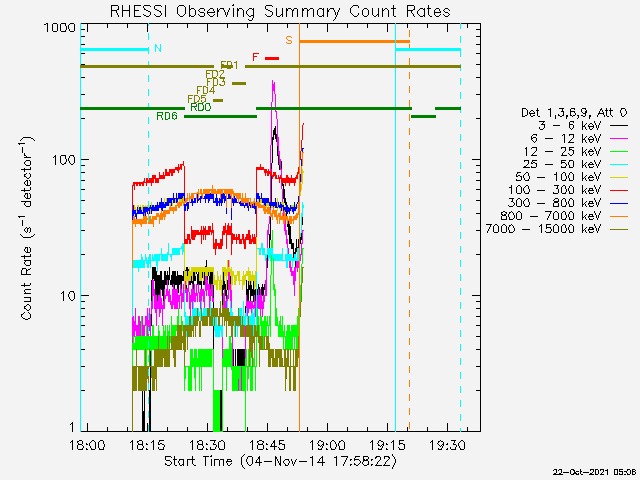The width and height of the screenshot is (640, 480).
Task: Click the magenta line swatch for 6 - 12 keV
Action: pos(619,139)
